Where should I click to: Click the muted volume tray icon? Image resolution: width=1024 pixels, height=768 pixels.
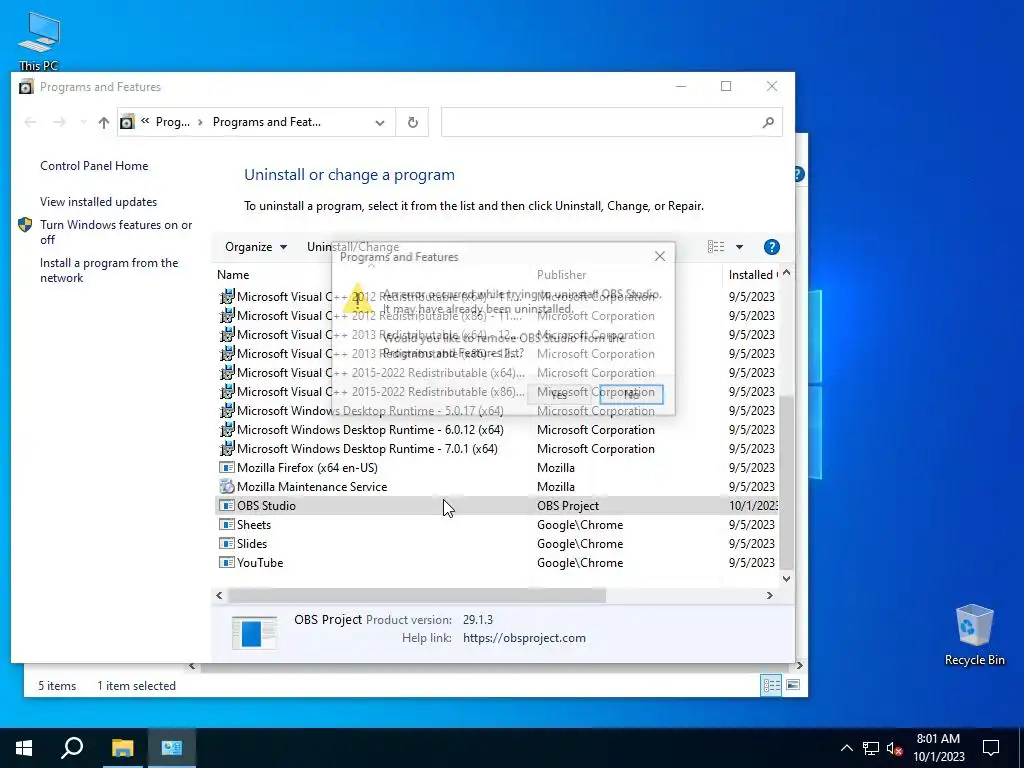(894, 748)
